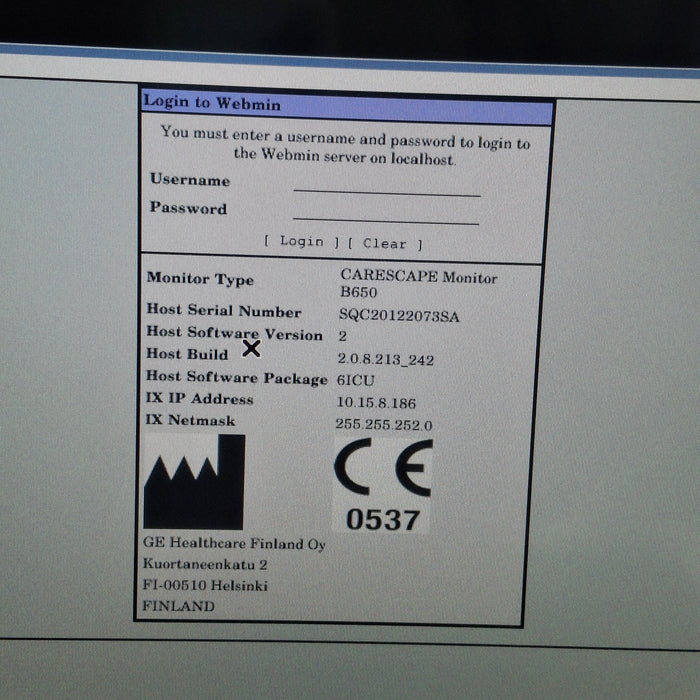700x700 pixels.
Task: Click the 'Monitor Type' label
Action: [x=200, y=279]
